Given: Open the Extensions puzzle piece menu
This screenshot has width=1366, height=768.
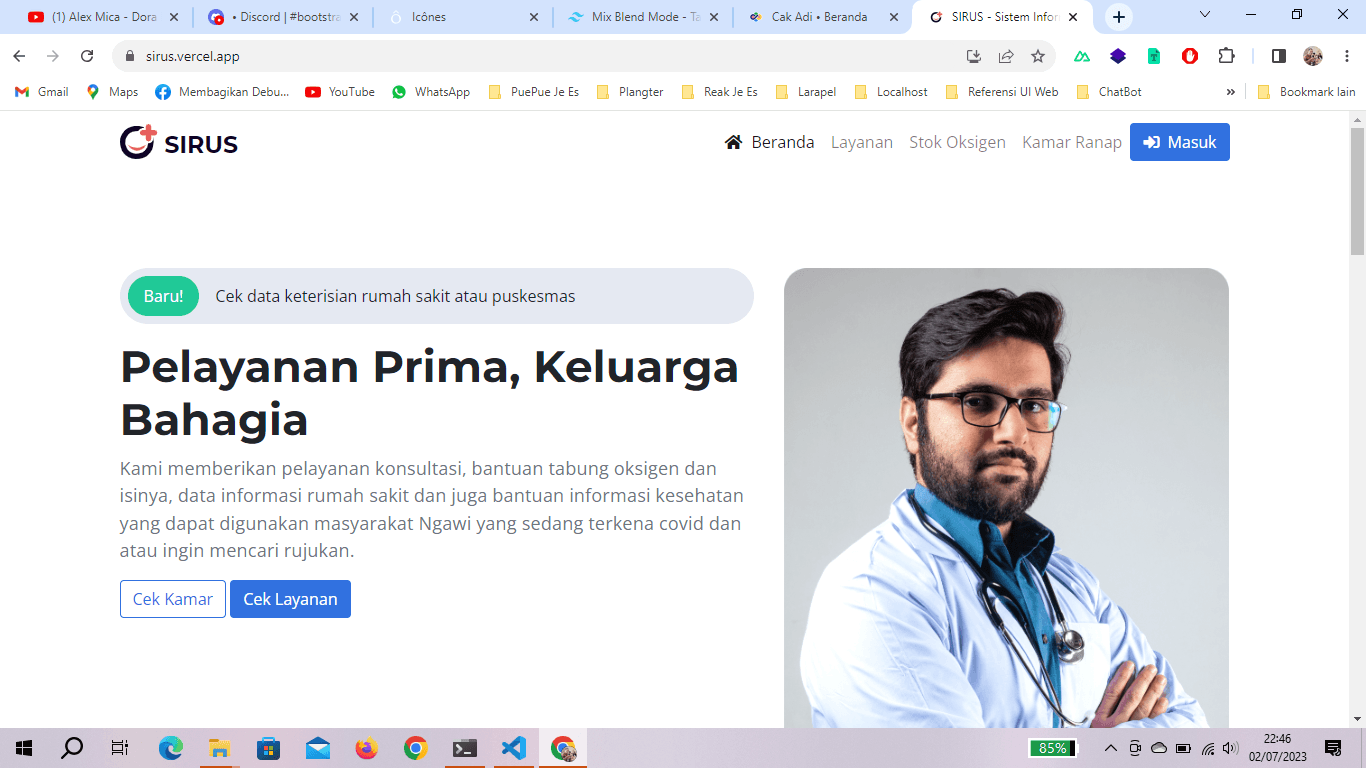Looking at the screenshot, I should click(1226, 56).
